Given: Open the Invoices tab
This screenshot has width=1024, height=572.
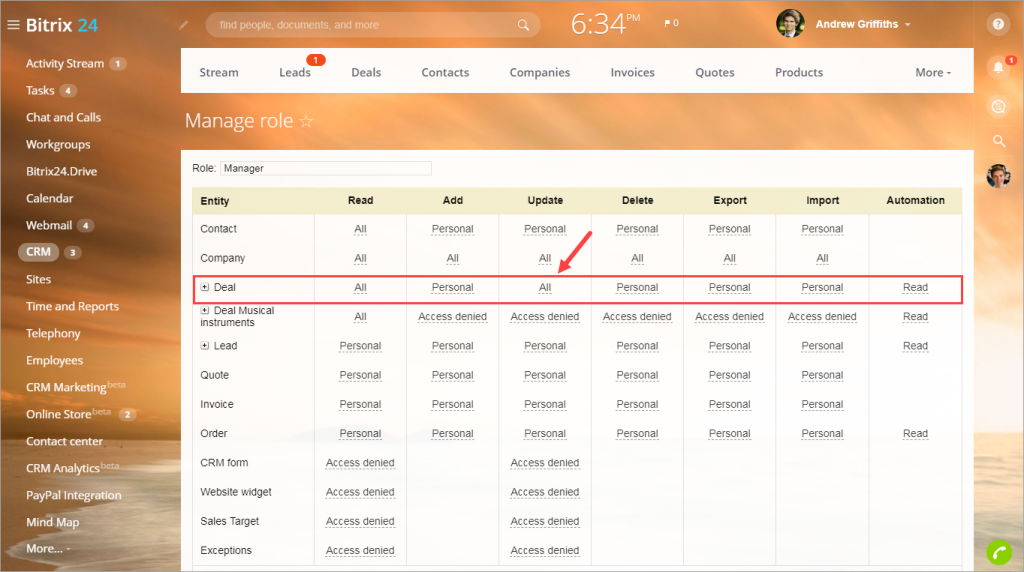Looking at the screenshot, I should click(632, 72).
